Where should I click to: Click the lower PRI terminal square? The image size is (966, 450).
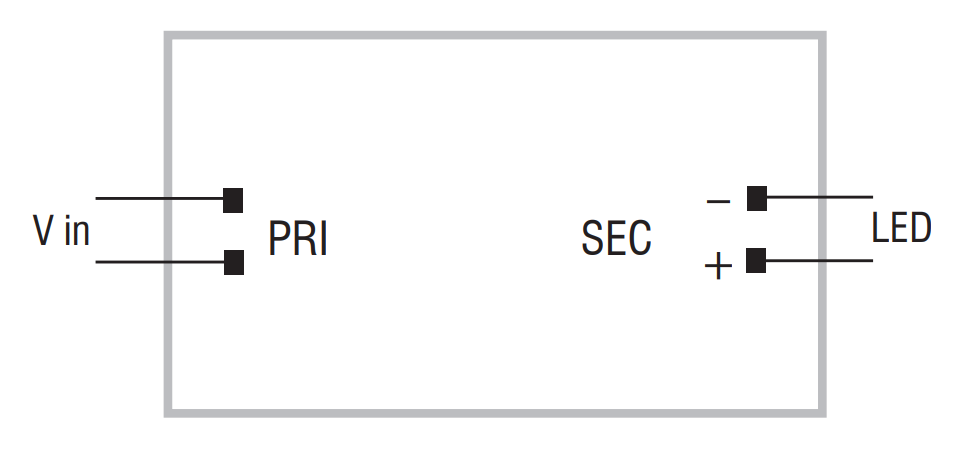(x=233, y=262)
